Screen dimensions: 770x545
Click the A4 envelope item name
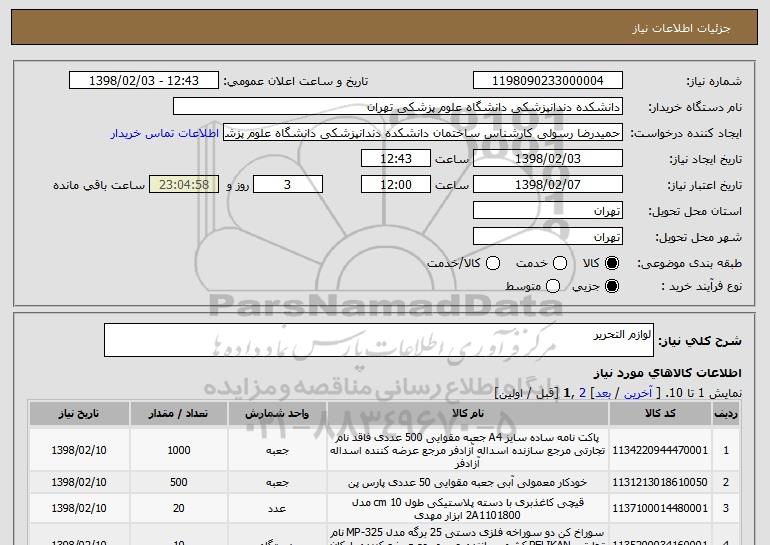(468, 450)
